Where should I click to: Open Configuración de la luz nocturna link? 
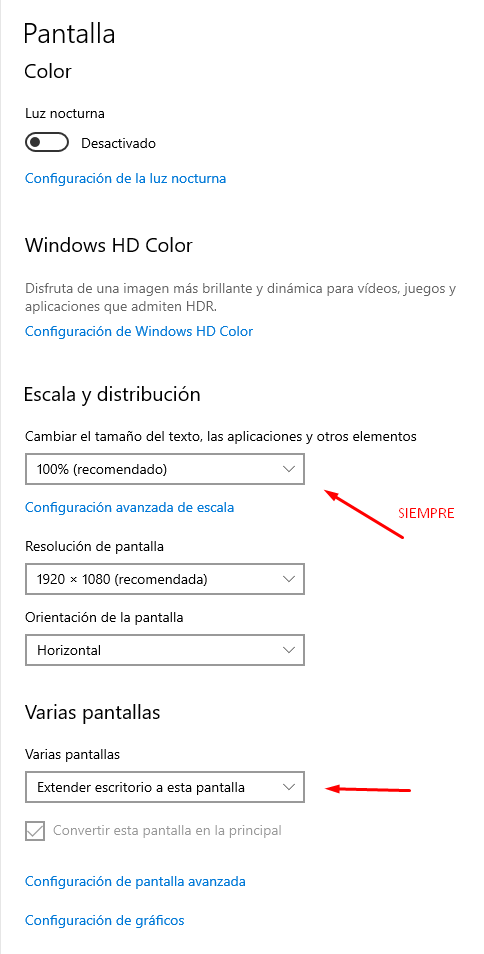pos(125,178)
